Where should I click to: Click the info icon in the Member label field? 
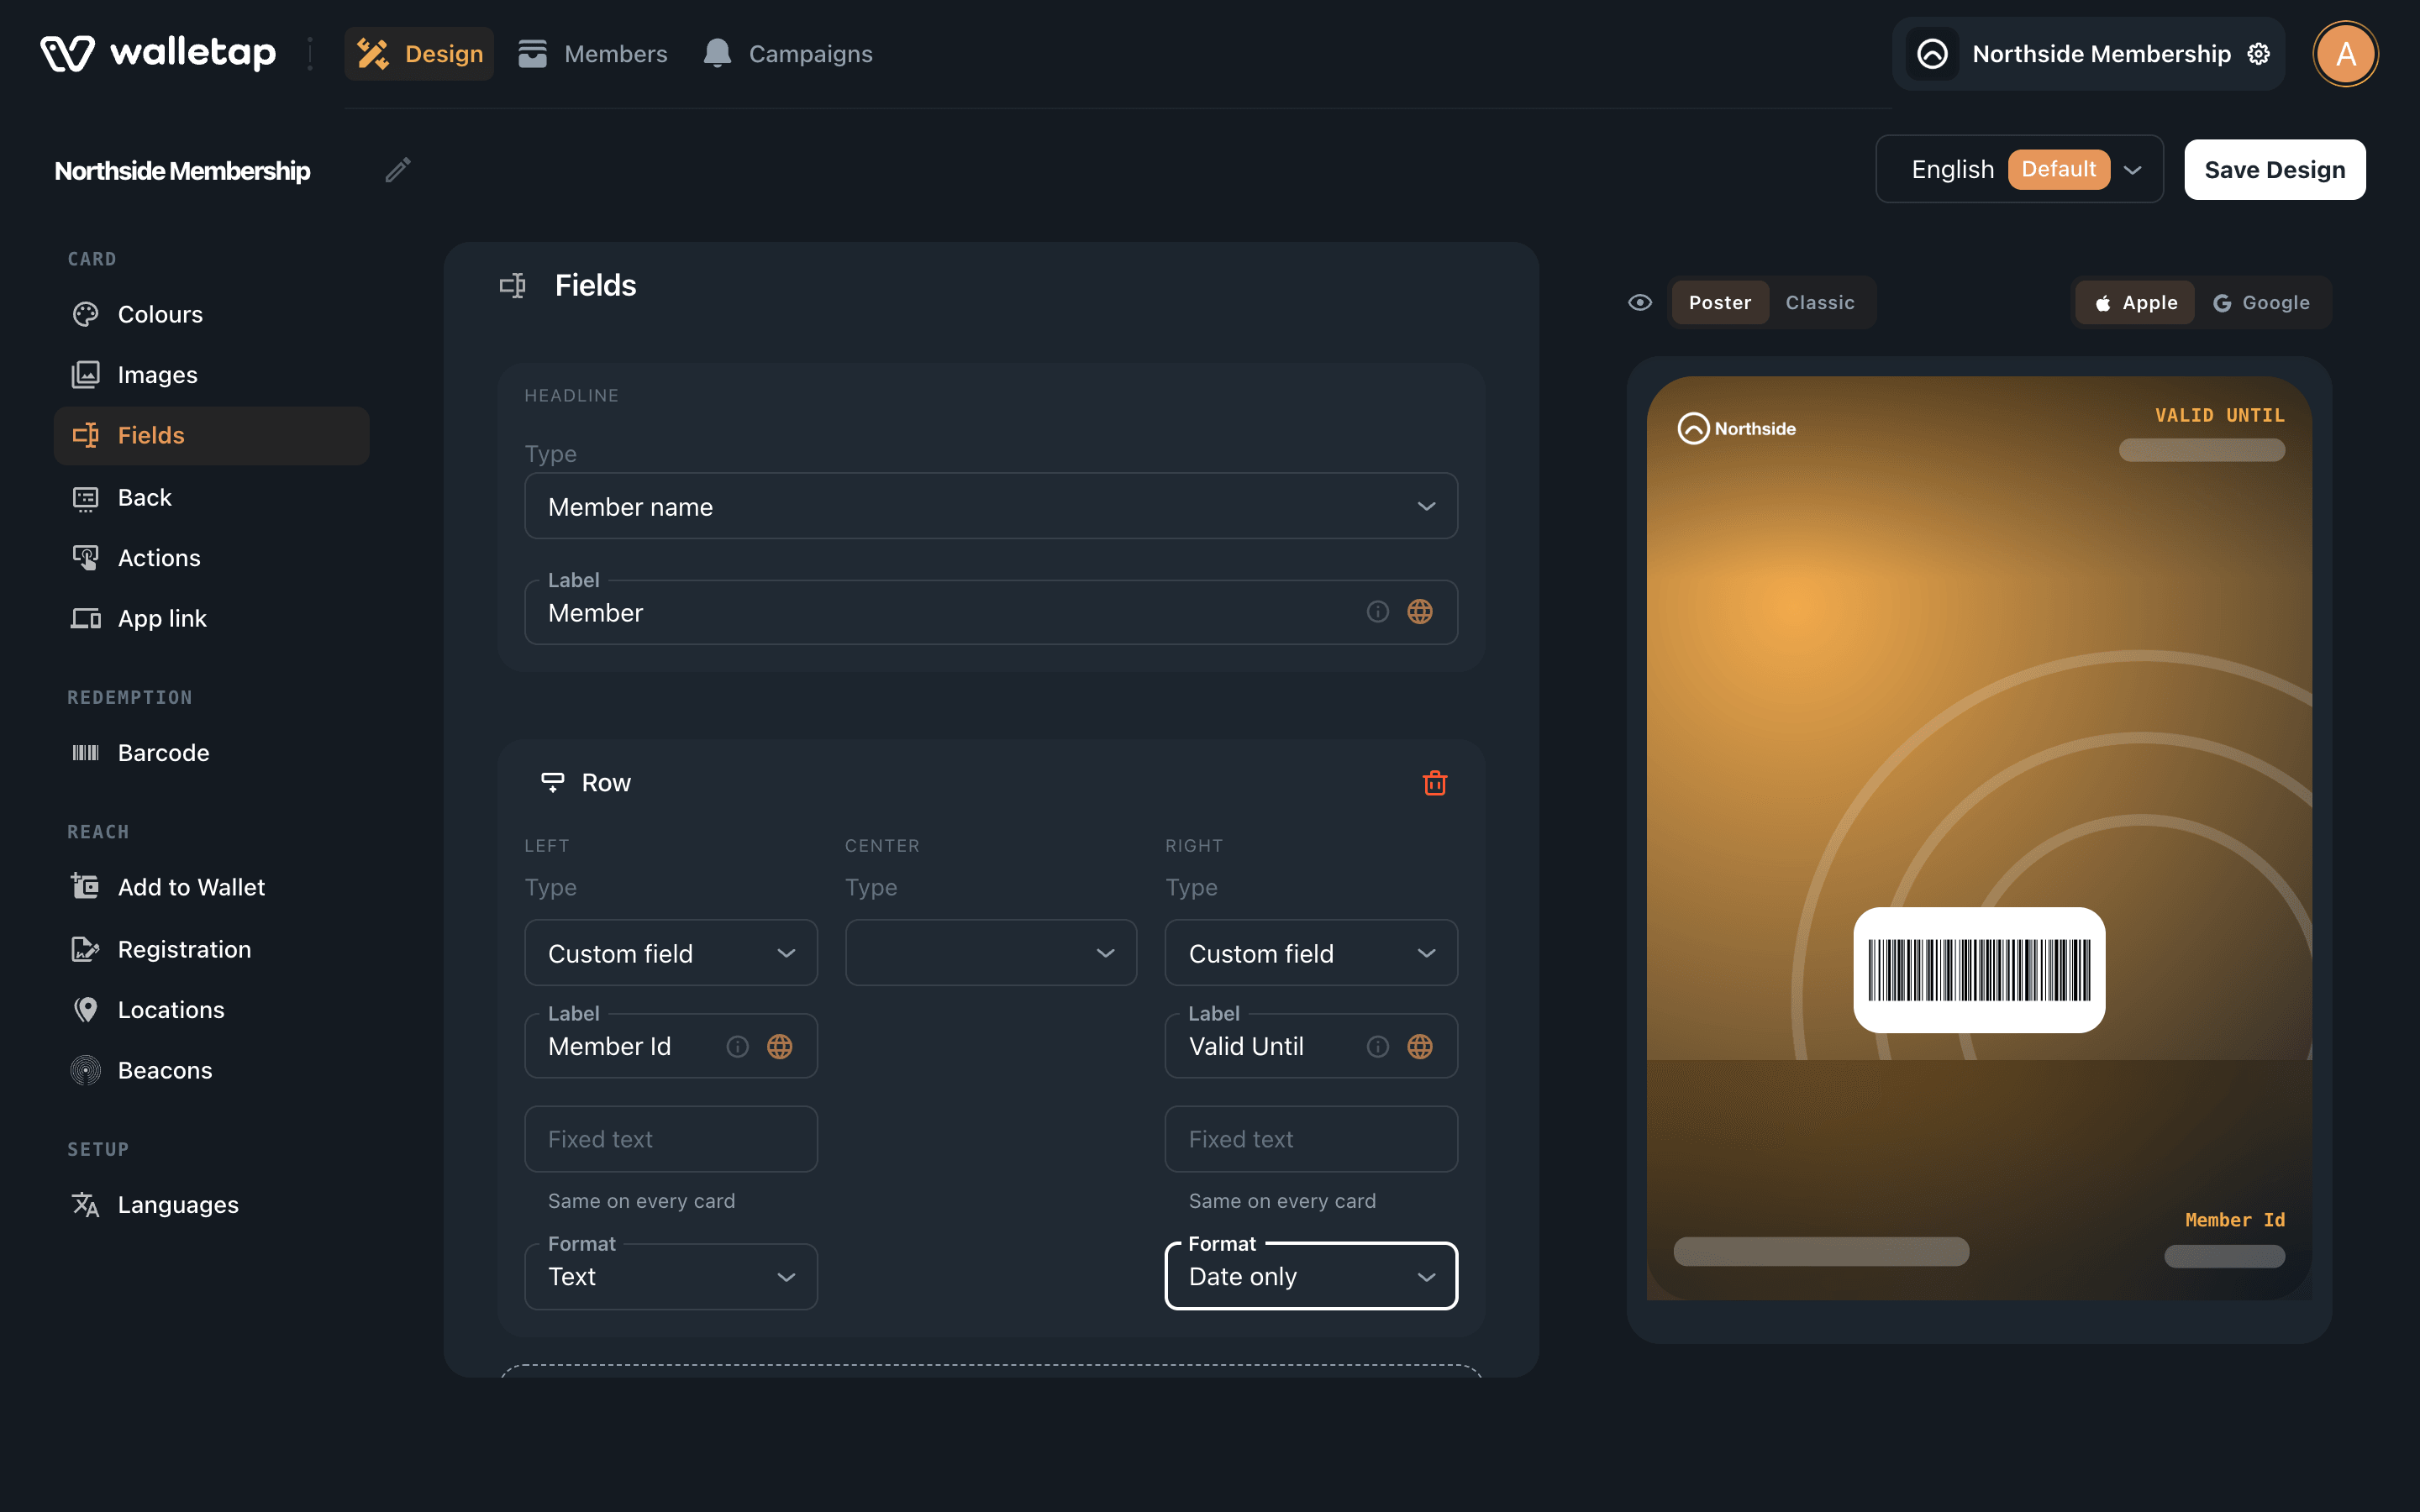tap(1378, 612)
